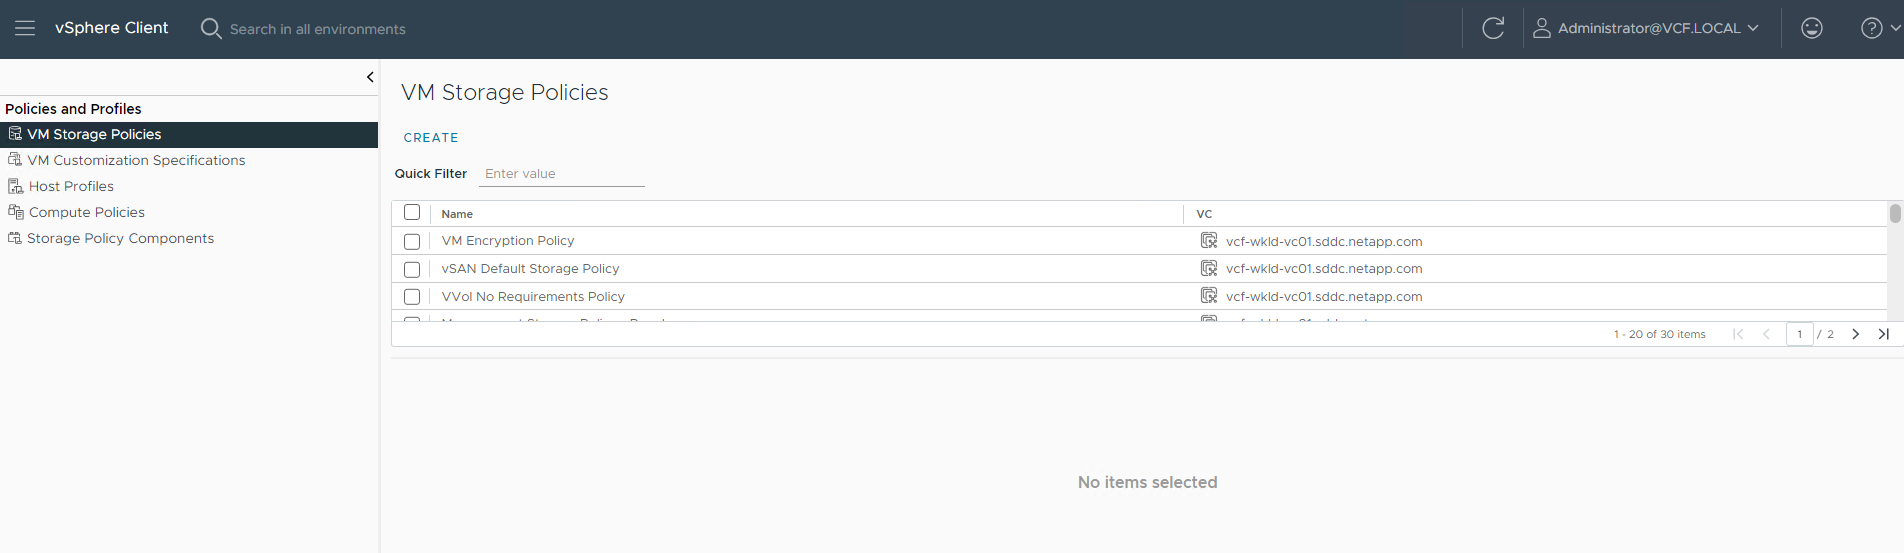Screen dimensions: 1904x553
Task: Collapse the left navigation panel
Action: (370, 77)
